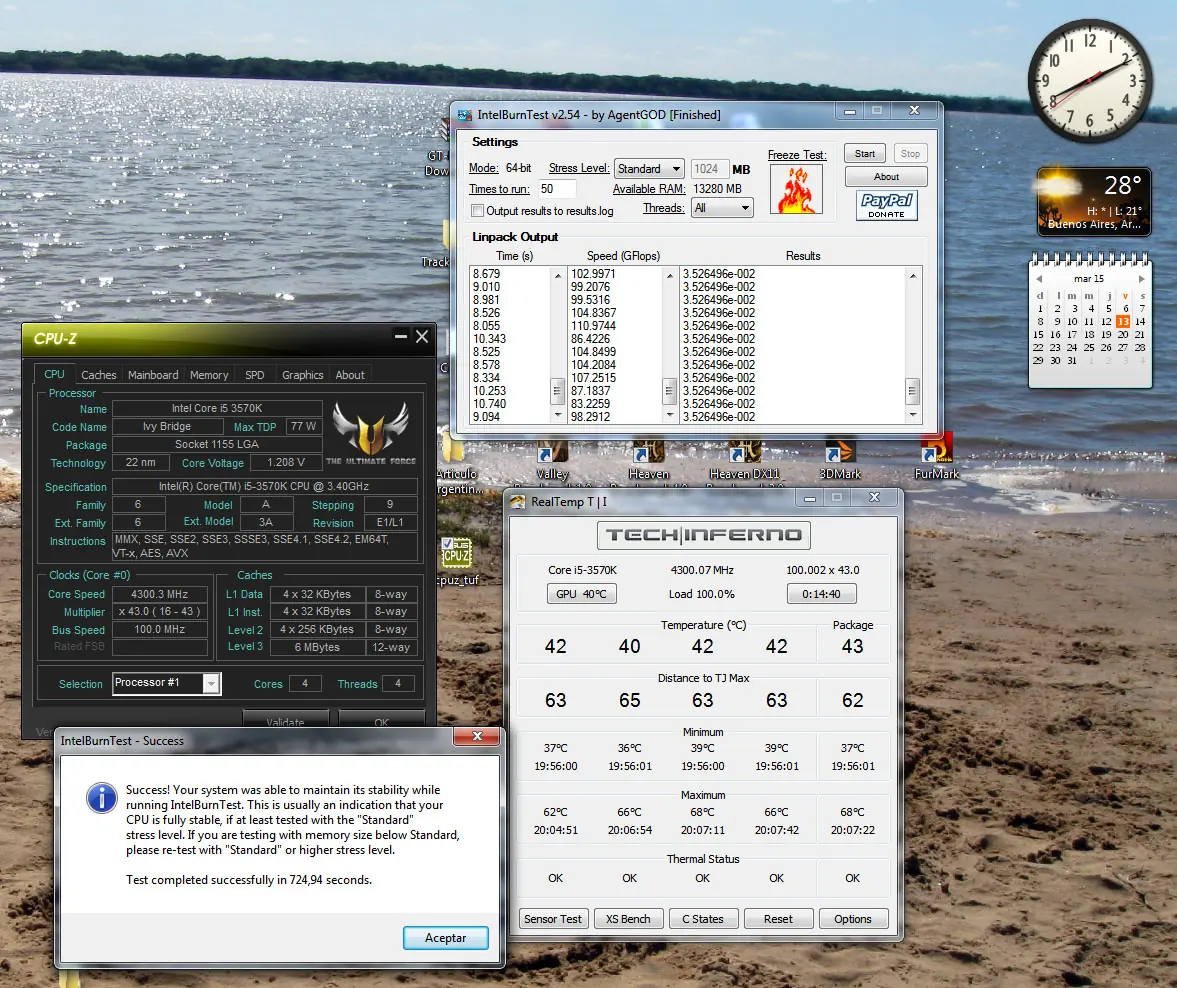Screen dimensions: 1177x988
Task: Open the About tab in CPU-Z
Action: point(350,375)
